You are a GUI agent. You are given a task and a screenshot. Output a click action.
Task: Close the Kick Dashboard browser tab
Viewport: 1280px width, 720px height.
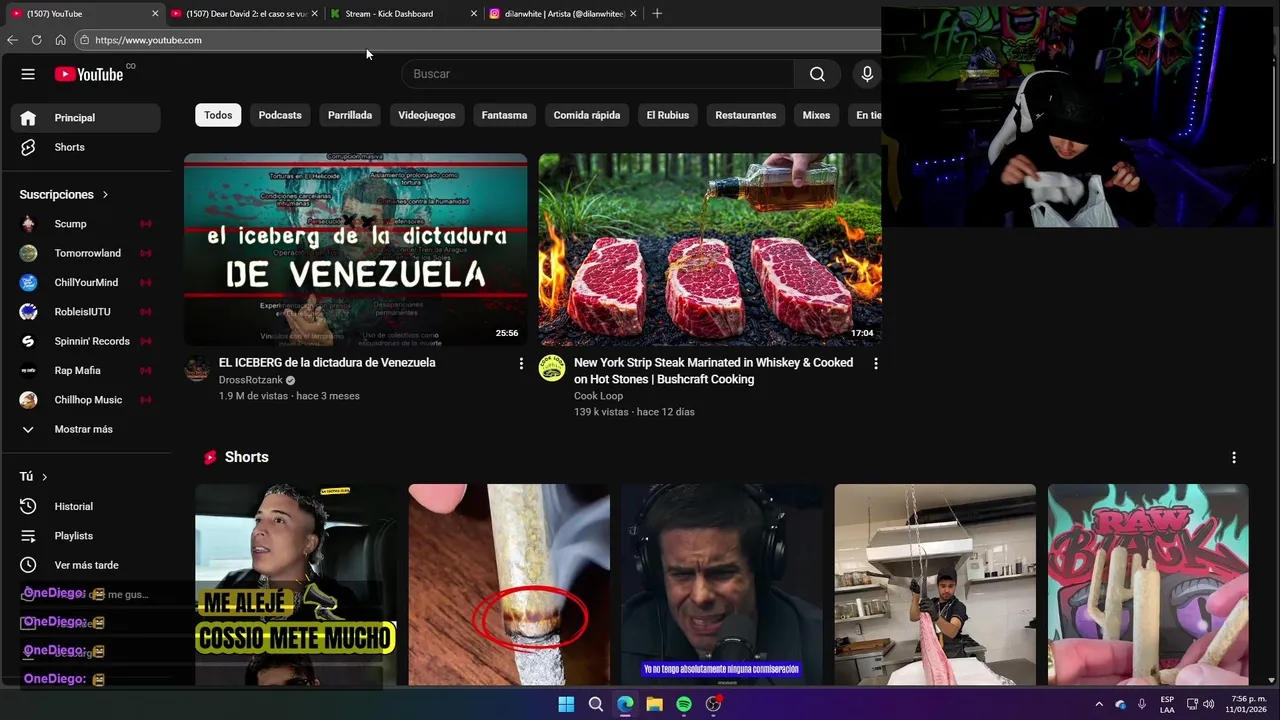(474, 14)
